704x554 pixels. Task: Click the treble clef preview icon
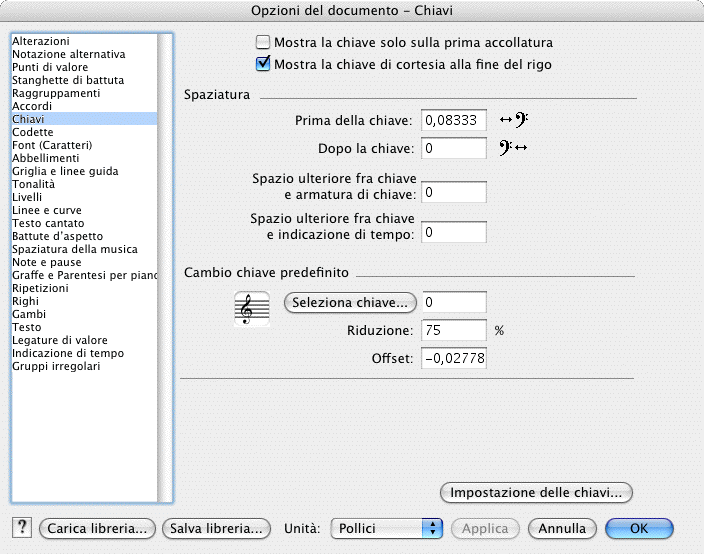pos(251,308)
